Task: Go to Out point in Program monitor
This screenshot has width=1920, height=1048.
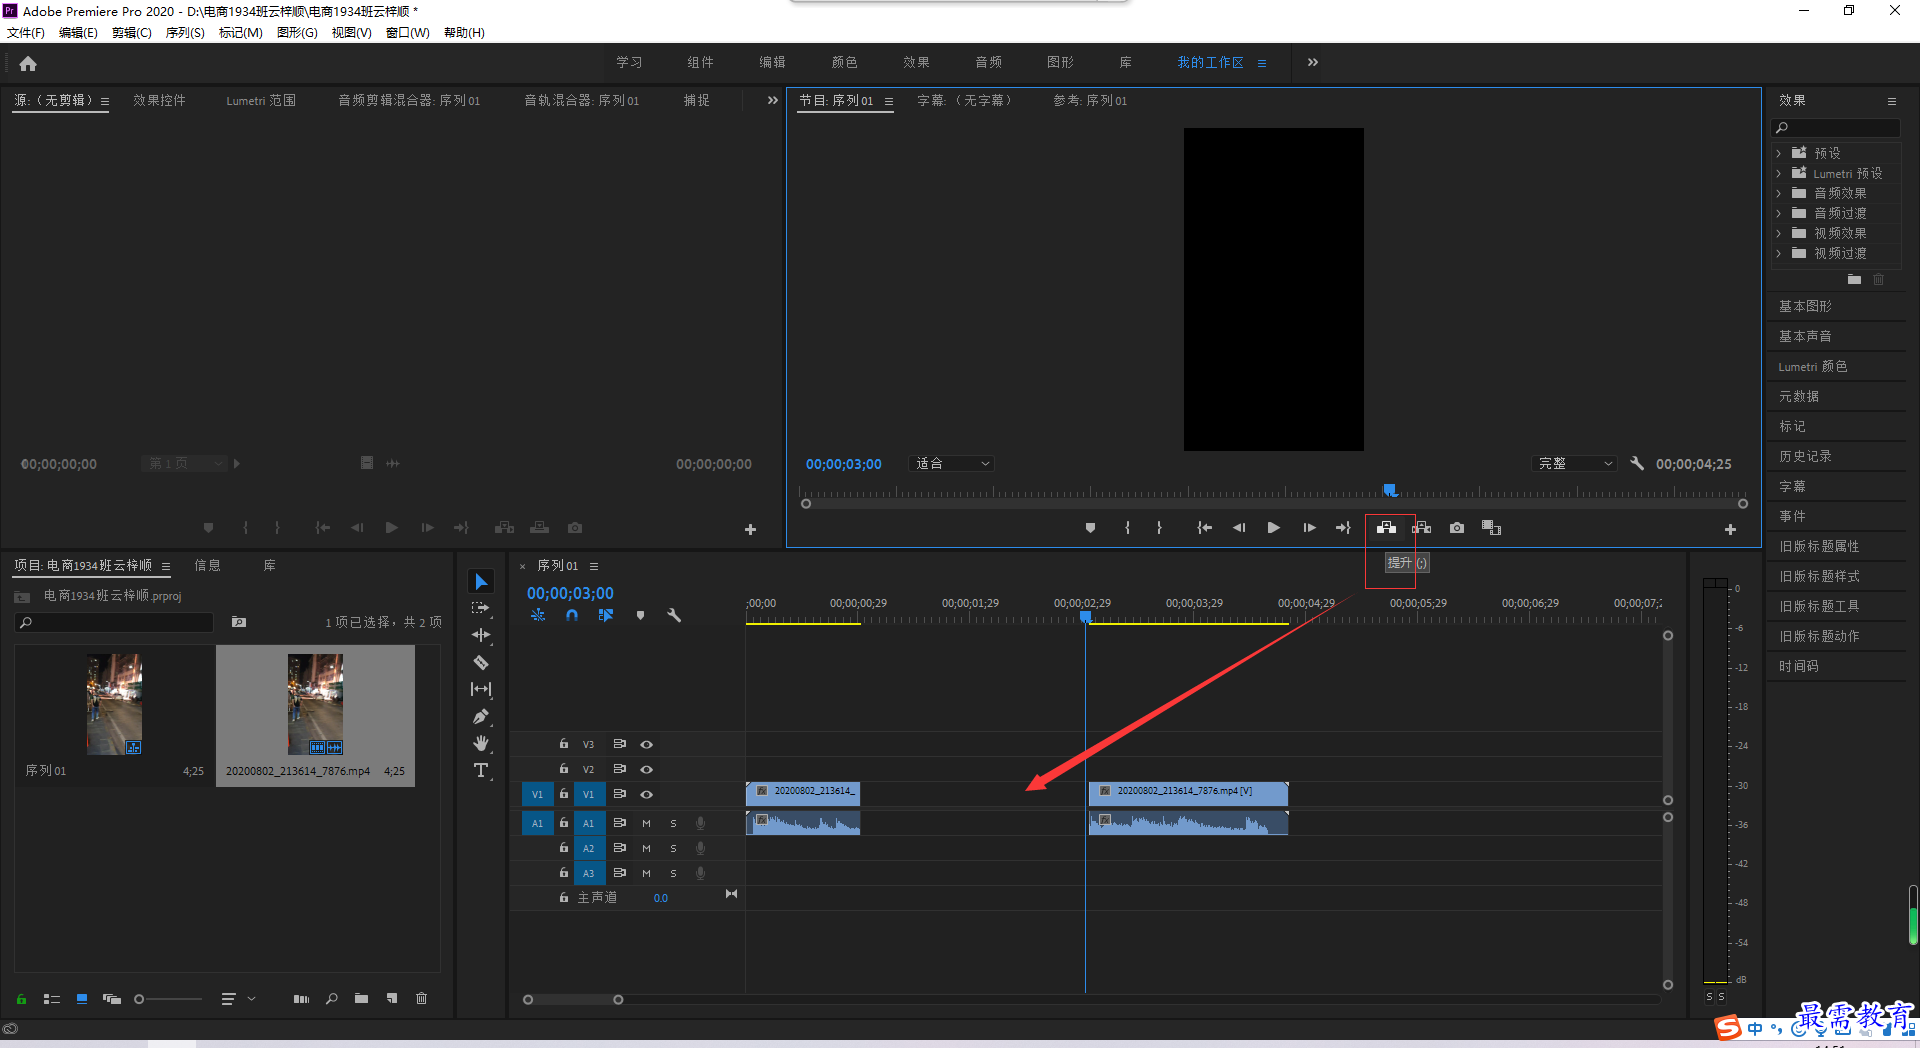Action: tap(1343, 528)
